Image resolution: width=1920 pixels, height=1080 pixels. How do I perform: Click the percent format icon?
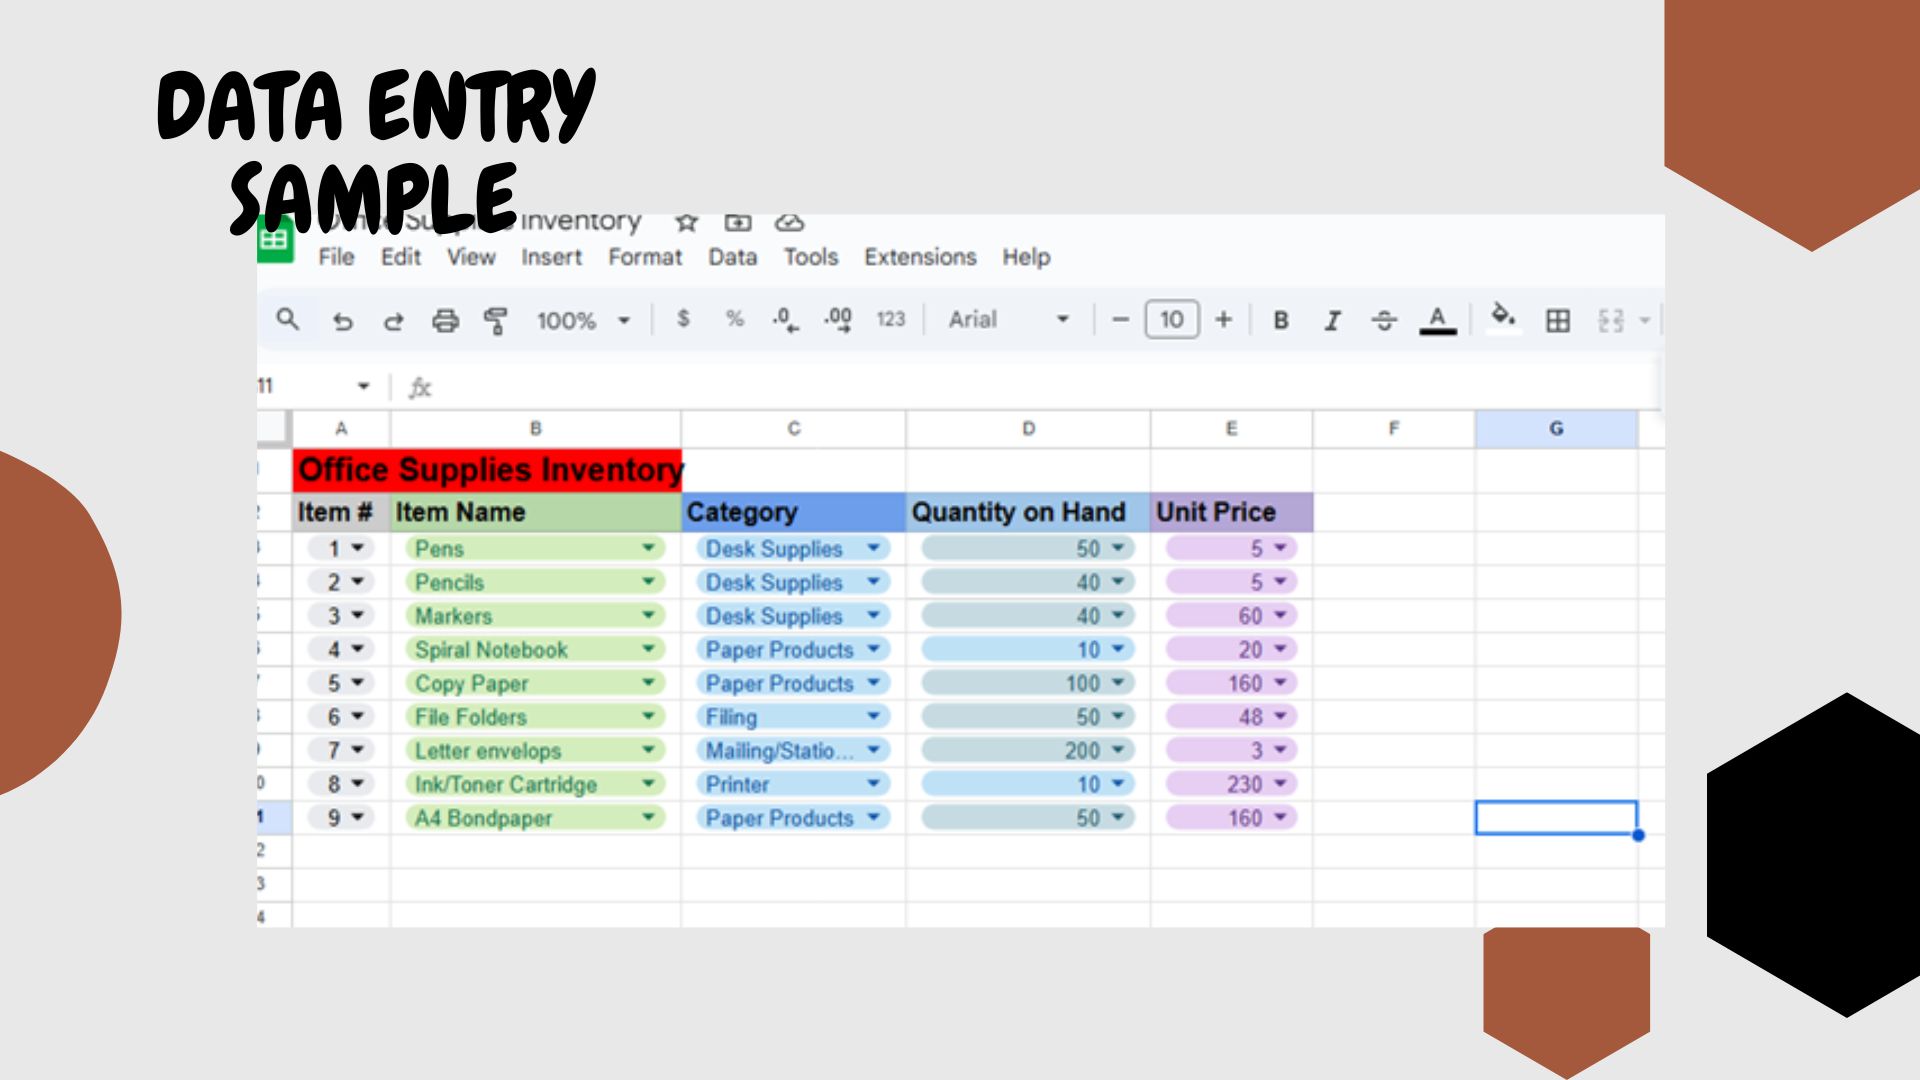735,319
